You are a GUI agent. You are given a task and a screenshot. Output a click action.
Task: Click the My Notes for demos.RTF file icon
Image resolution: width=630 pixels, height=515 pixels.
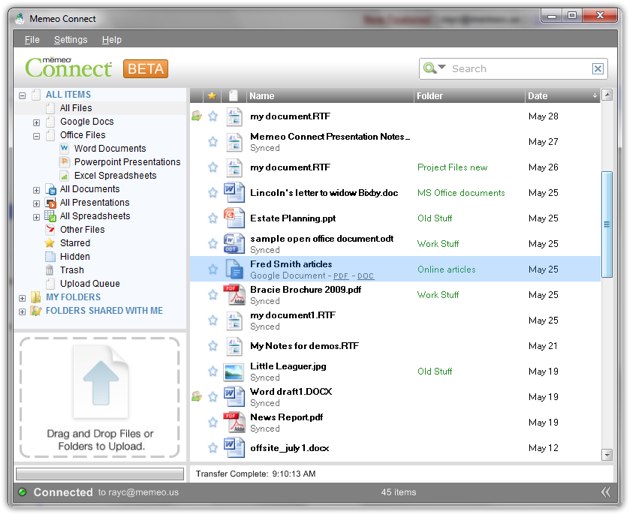(x=234, y=346)
